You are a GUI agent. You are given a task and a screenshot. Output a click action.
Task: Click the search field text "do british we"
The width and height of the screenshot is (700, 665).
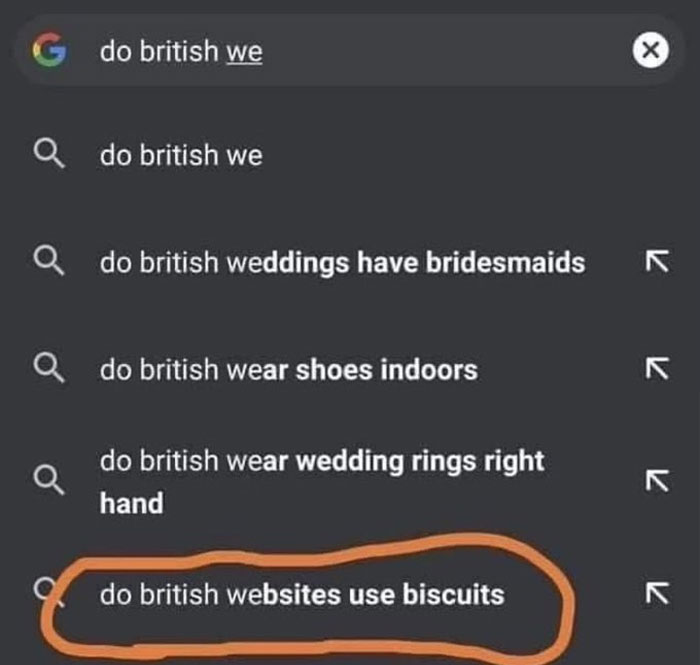point(181,52)
